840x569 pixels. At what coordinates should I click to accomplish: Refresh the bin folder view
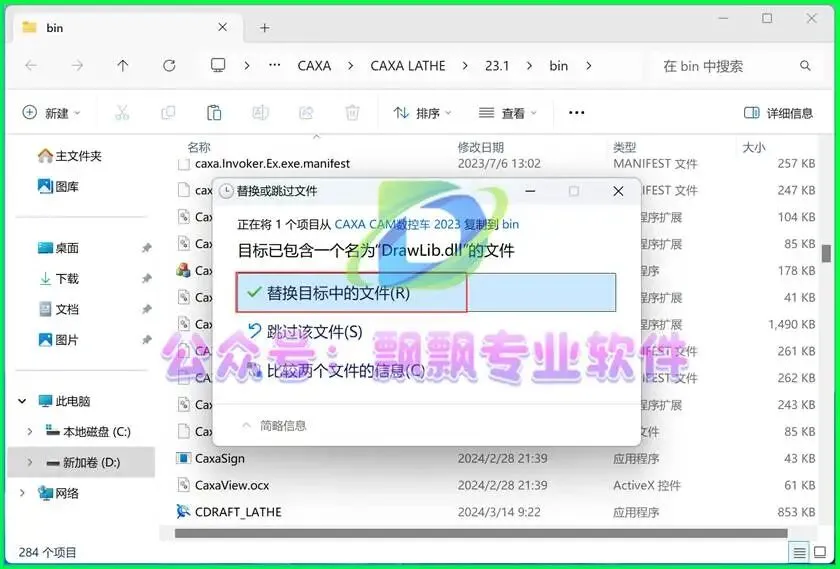click(169, 66)
